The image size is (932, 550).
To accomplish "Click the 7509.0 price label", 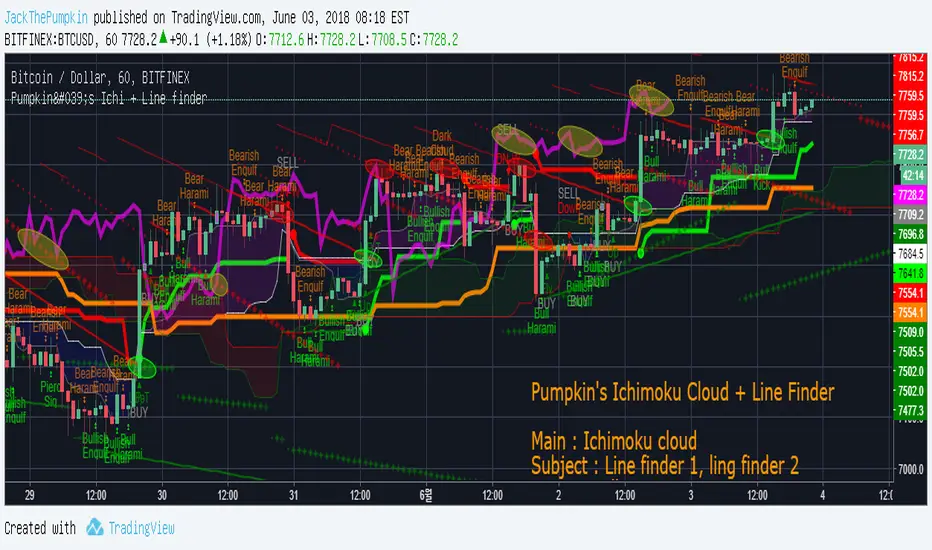I will click(910, 332).
